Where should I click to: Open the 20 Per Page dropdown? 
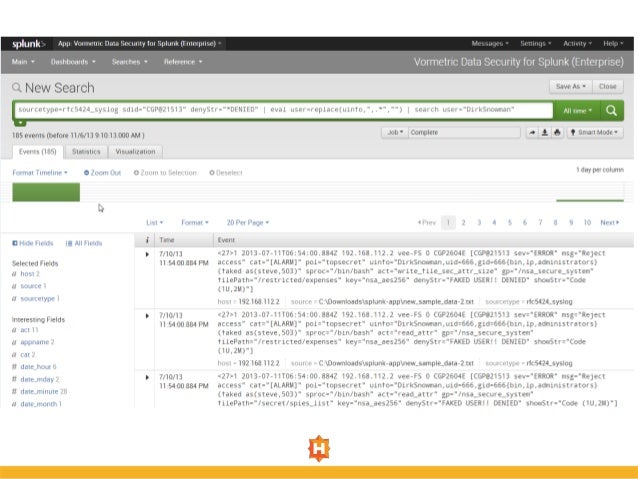pyautogui.click(x=248, y=223)
